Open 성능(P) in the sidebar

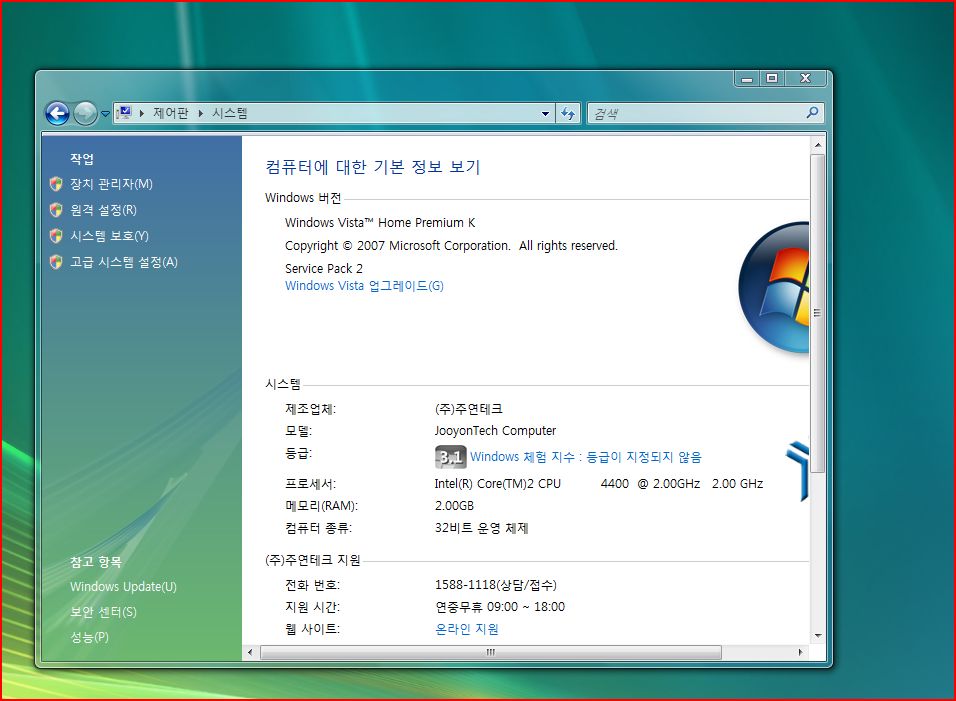[90, 637]
